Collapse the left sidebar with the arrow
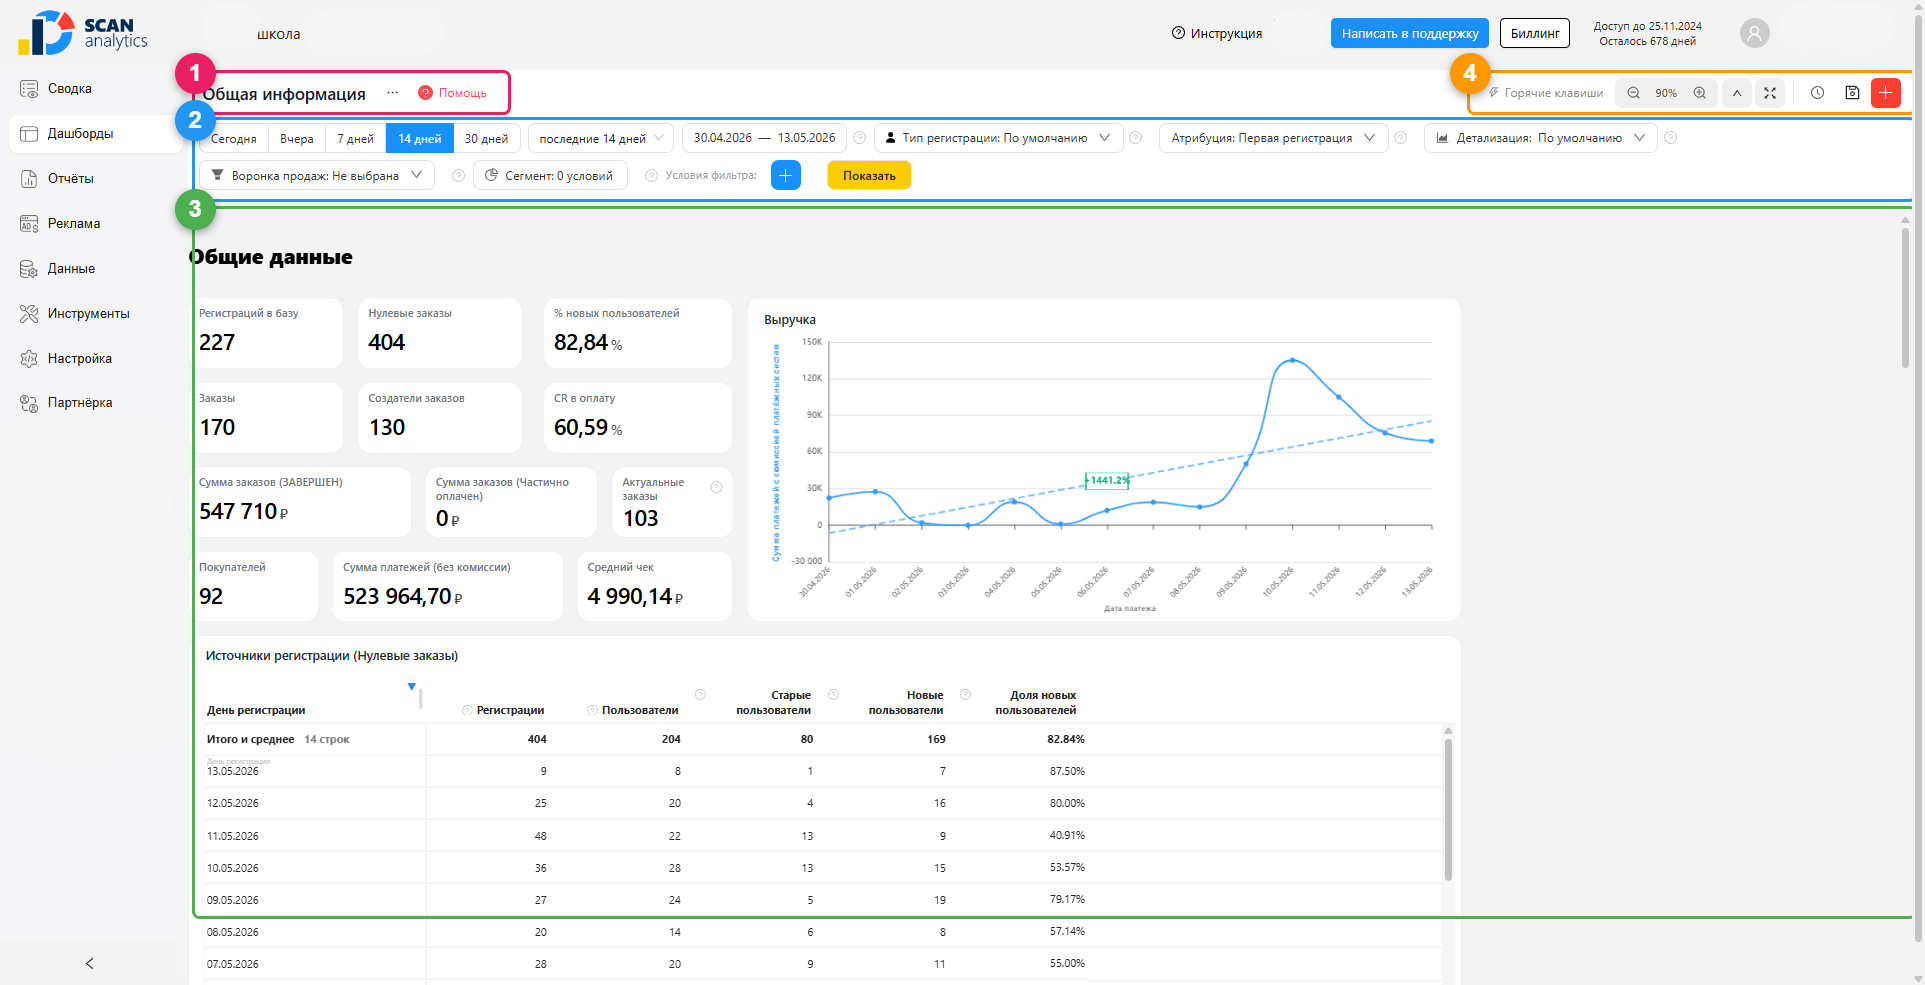Viewport: 1925px width, 985px height. (90, 963)
